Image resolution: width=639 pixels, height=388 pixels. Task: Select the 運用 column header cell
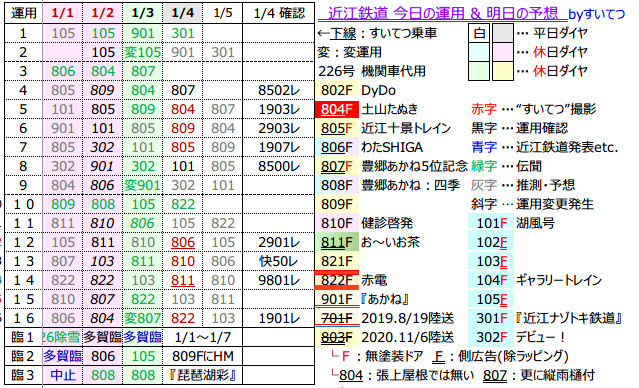[23, 13]
